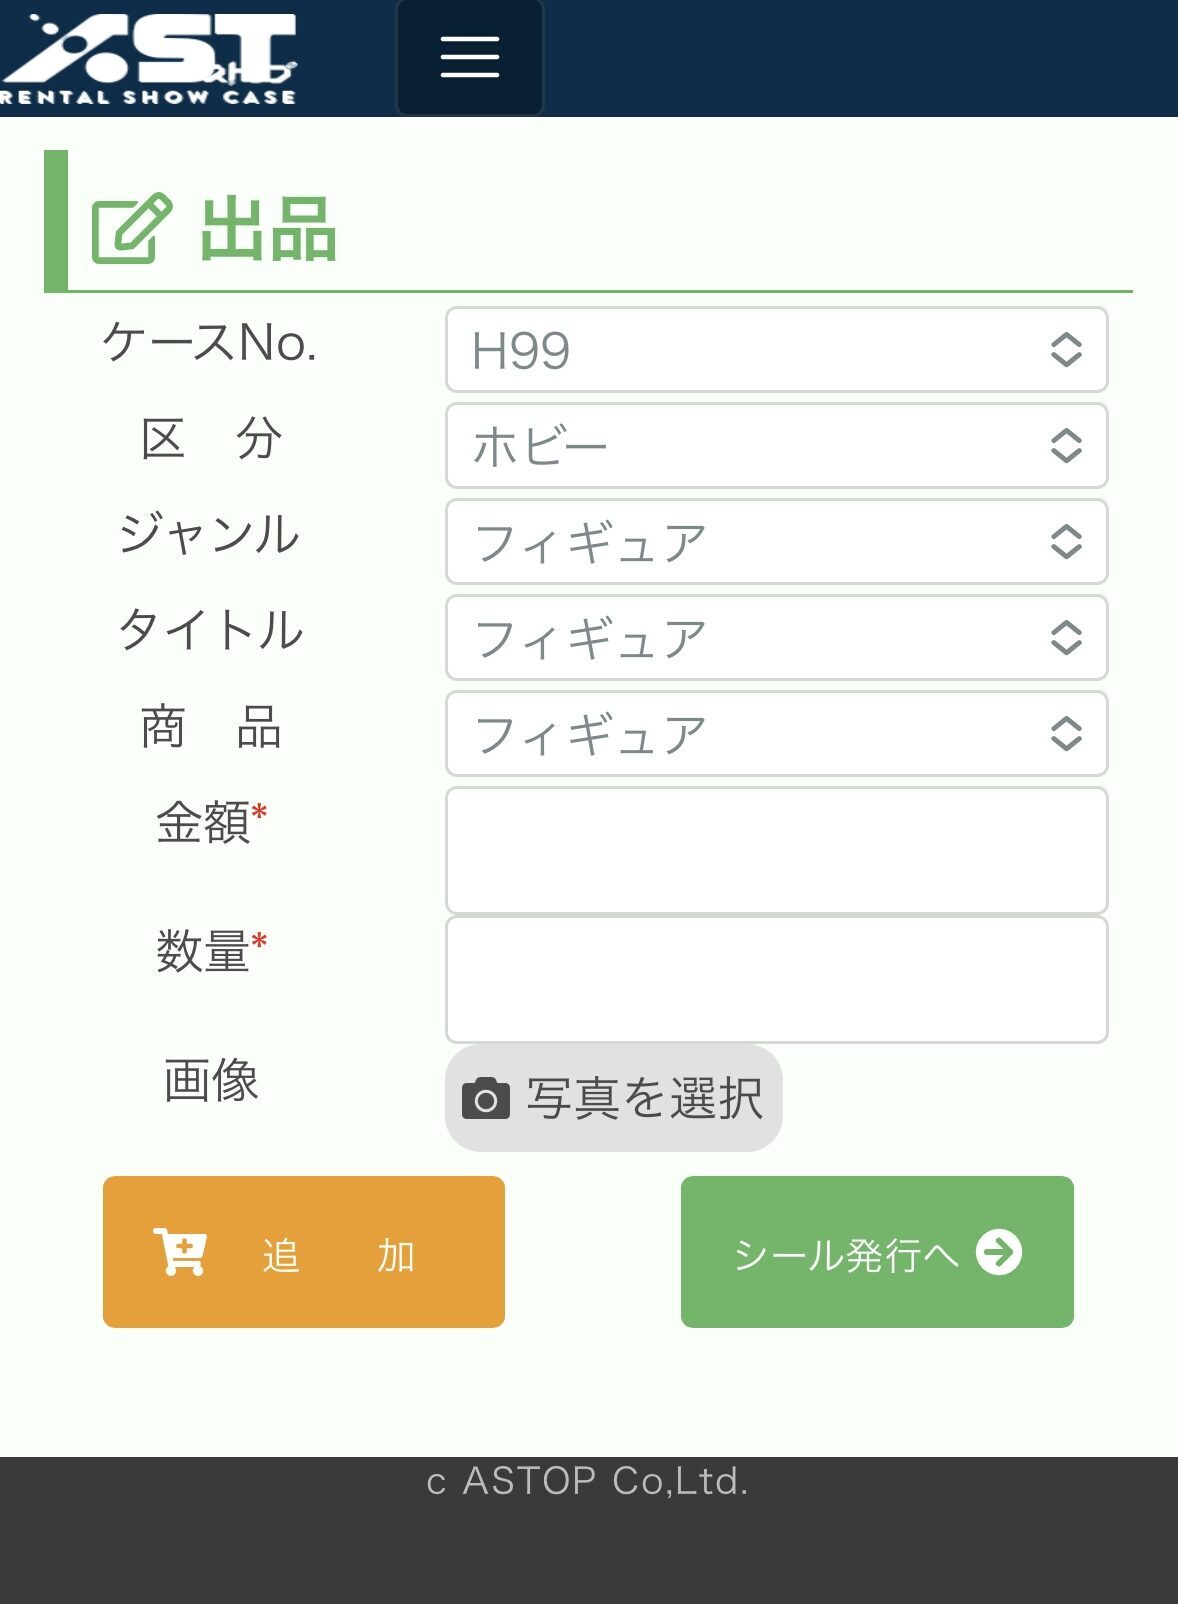Focus the 金額 price input field
This screenshot has height=1604, width=1178.
776,850
